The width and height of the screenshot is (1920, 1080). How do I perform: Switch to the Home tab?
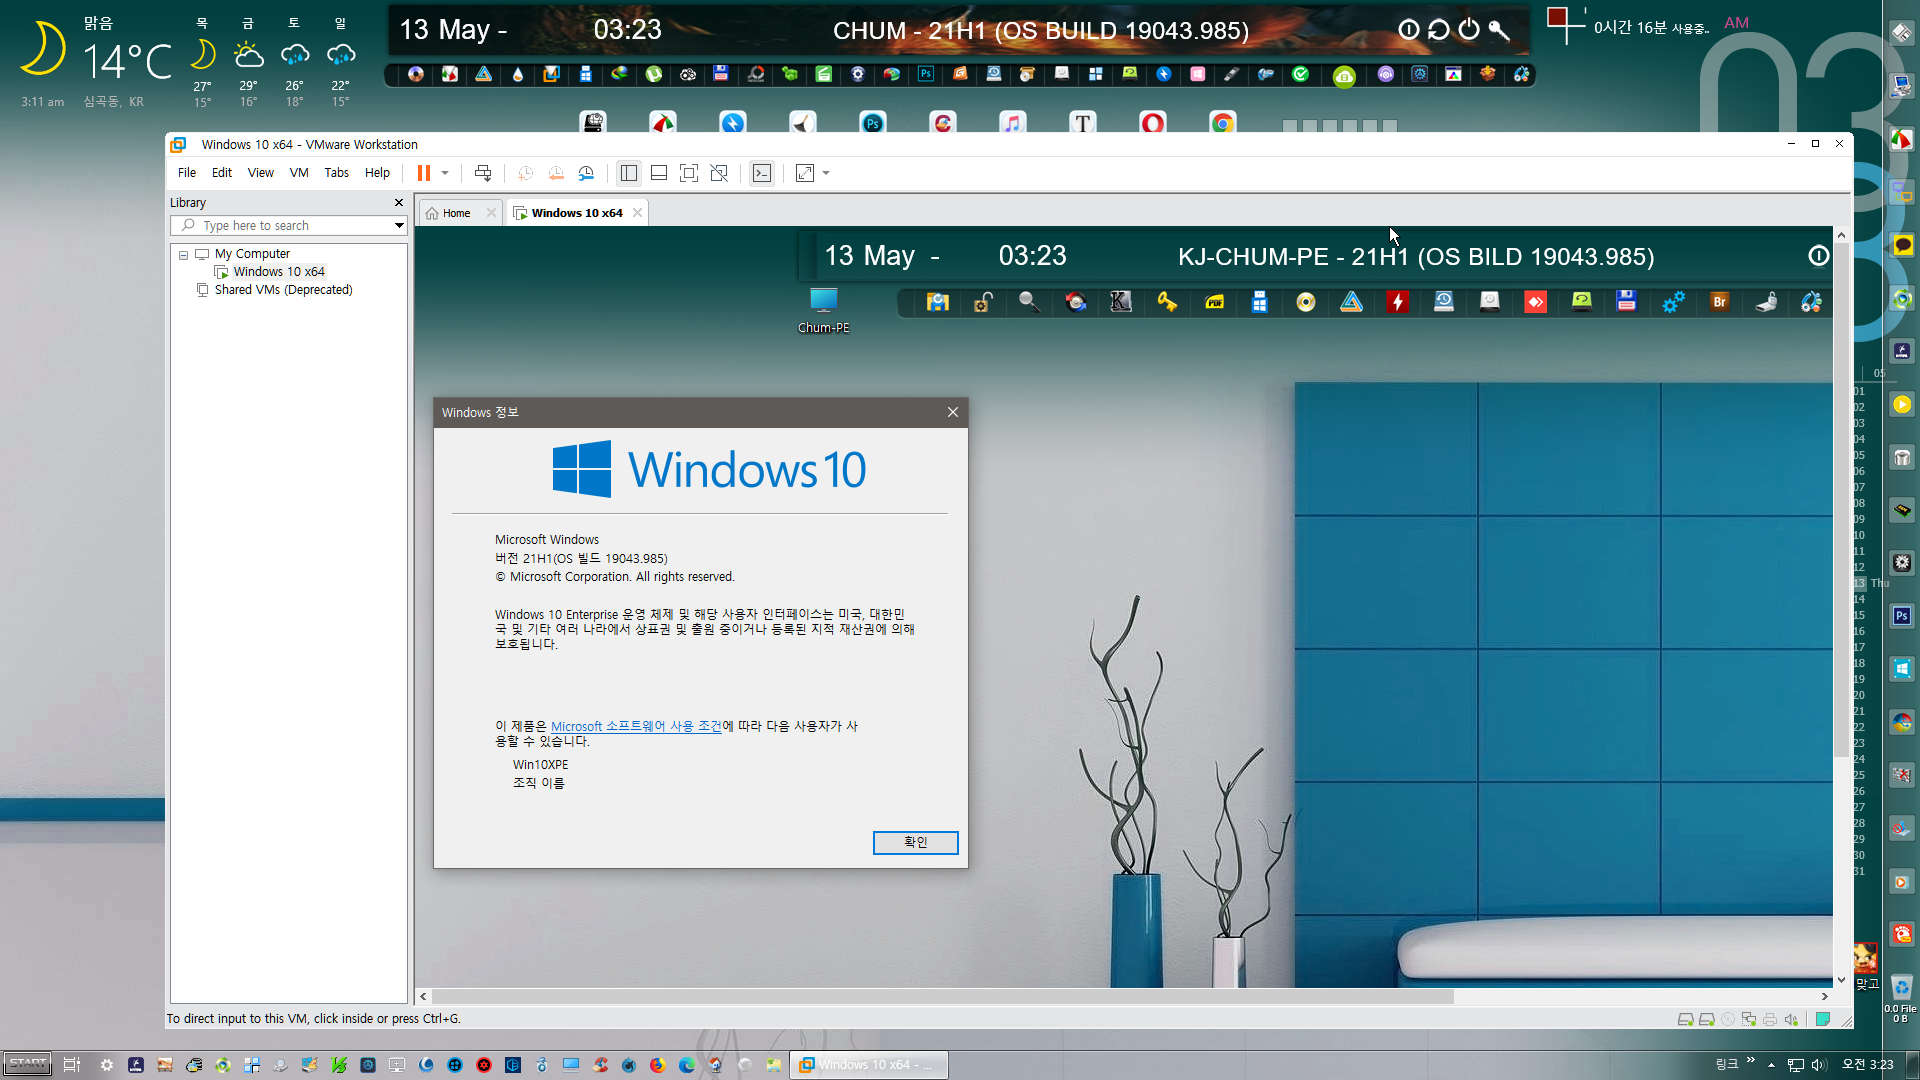456,213
